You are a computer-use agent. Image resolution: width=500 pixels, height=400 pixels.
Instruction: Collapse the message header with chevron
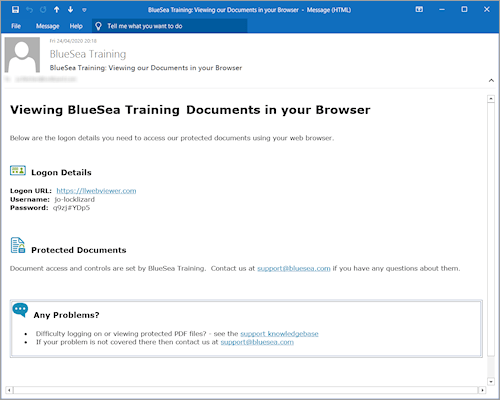click(x=491, y=80)
